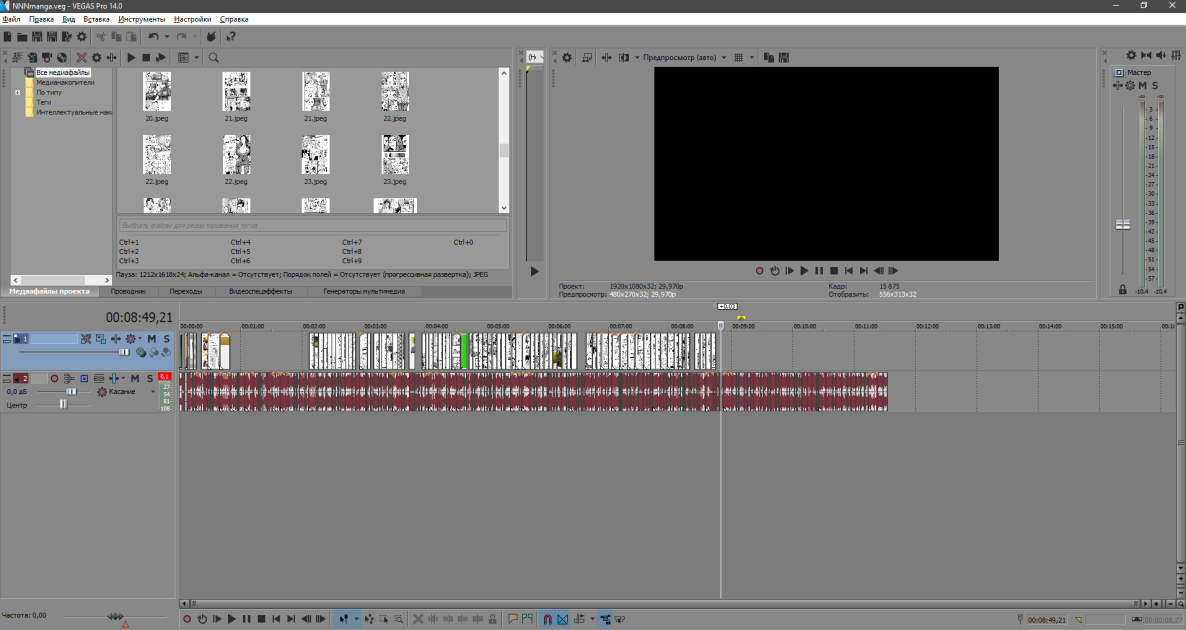
Task: Switch to the Генераторы мультимедиа tab
Action: coord(364,291)
